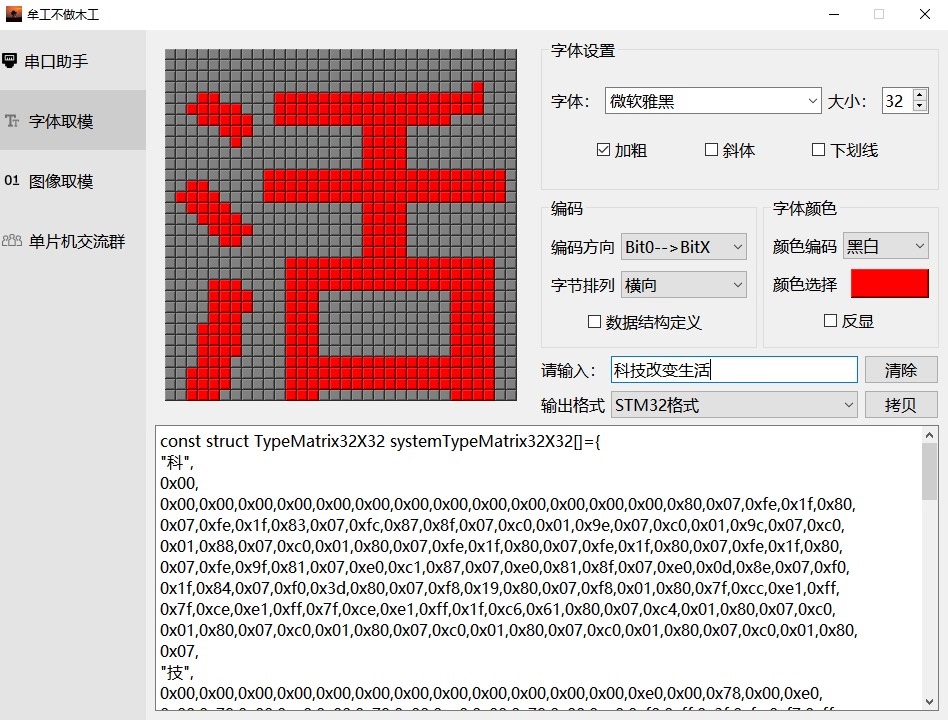Click the output vertical scrollbar thumb
The height and width of the screenshot is (720, 948).
(x=929, y=472)
